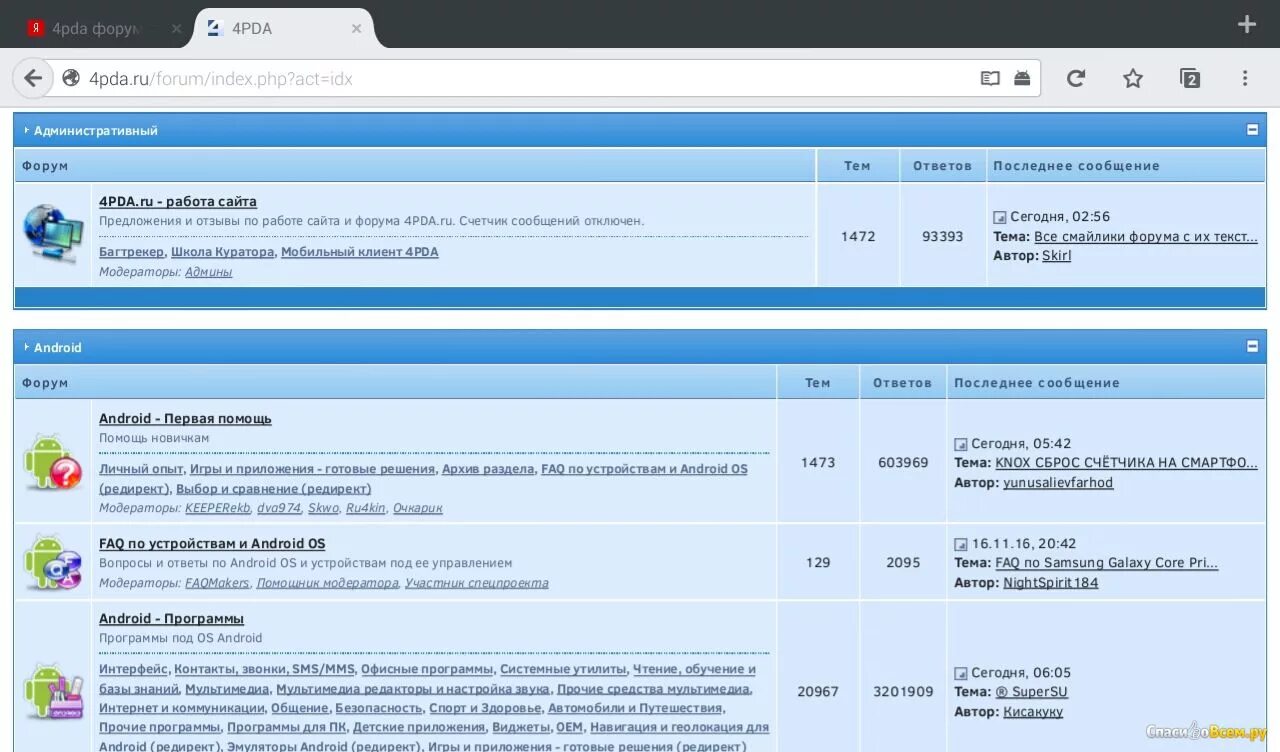Image resolution: width=1280 pixels, height=752 pixels.
Task: Open the Личный опыт subforum
Action: pyautogui.click(x=141, y=469)
